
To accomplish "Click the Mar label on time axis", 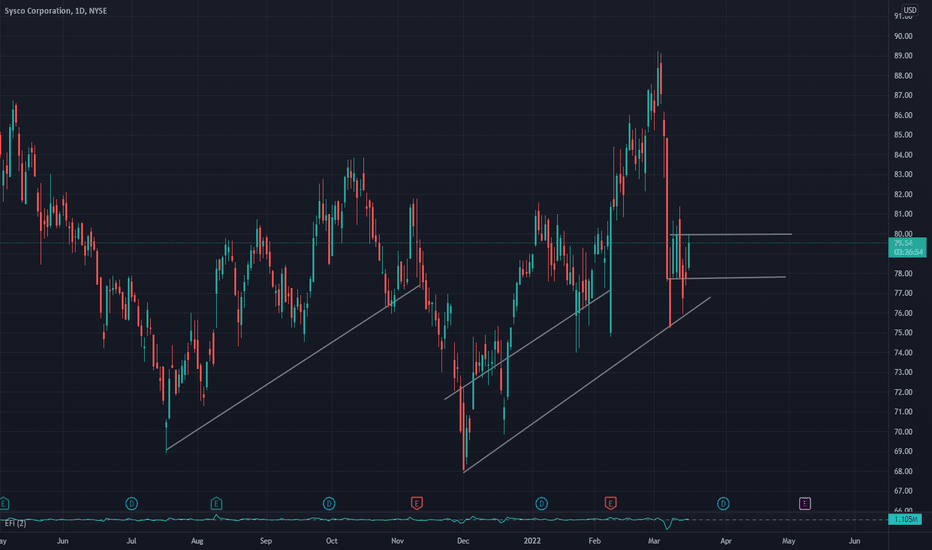I will (x=654, y=541).
